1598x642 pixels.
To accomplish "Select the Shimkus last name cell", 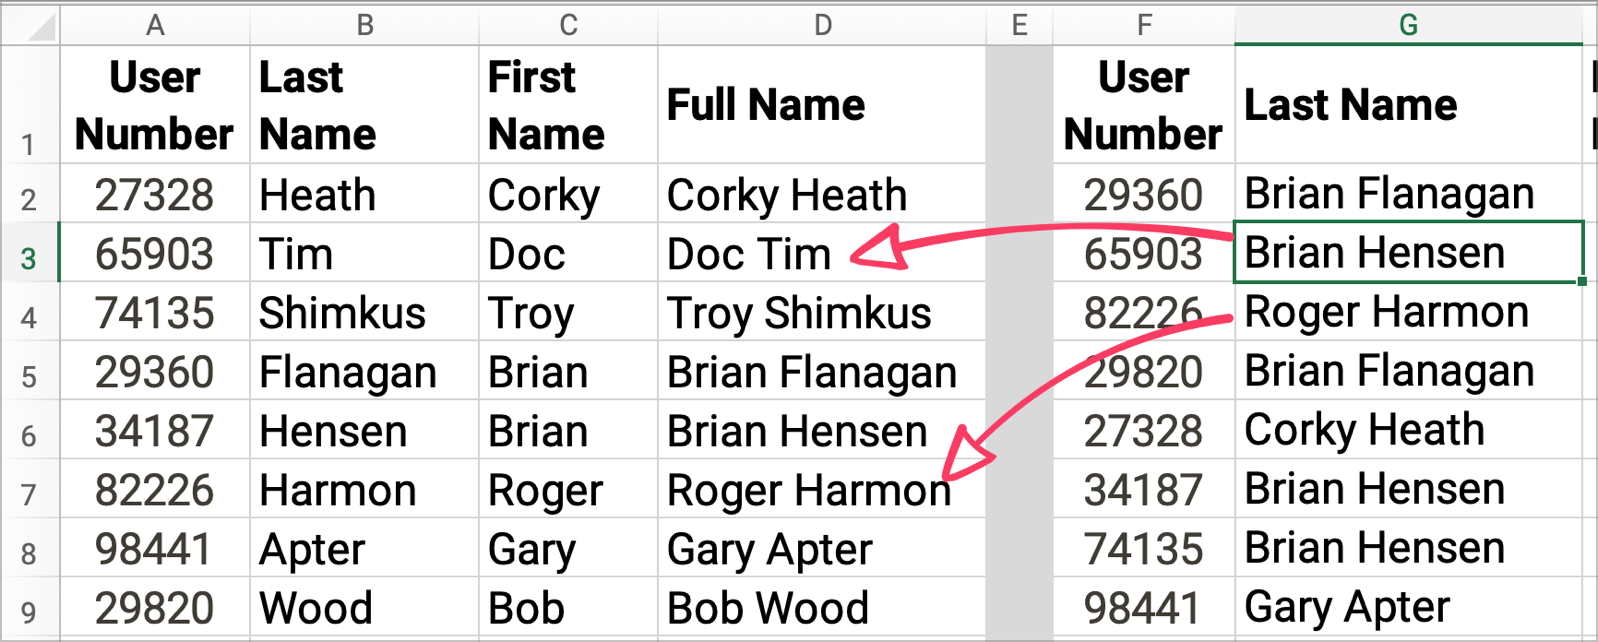I will click(x=364, y=312).
